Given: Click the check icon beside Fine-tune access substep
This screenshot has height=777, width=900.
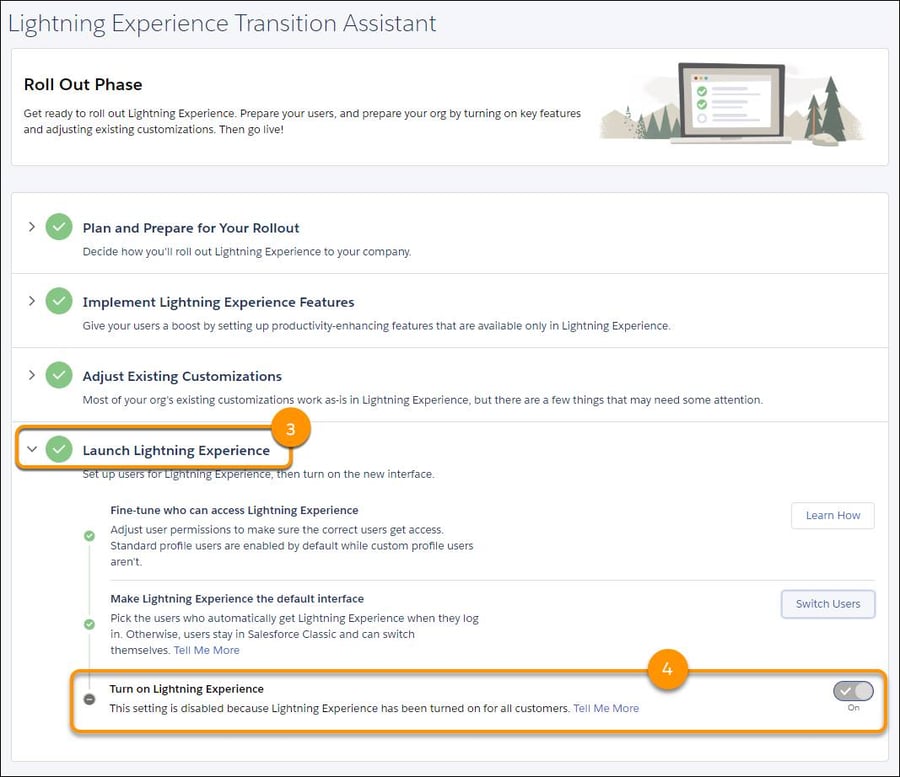Looking at the screenshot, I should [88, 534].
